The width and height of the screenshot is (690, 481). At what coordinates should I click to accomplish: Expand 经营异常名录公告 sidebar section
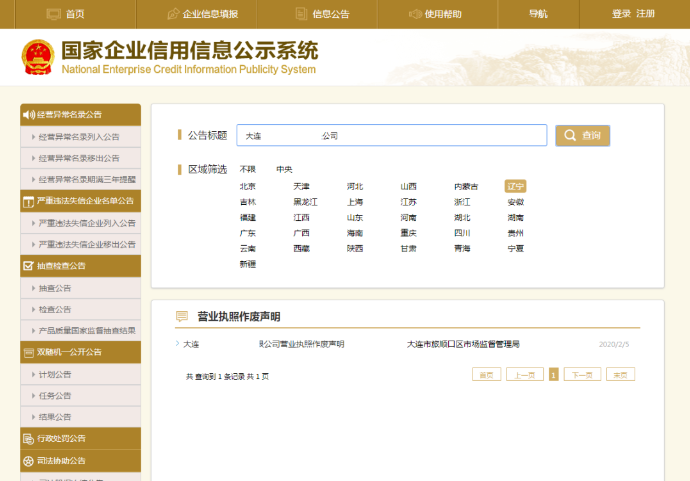[x=81, y=115]
